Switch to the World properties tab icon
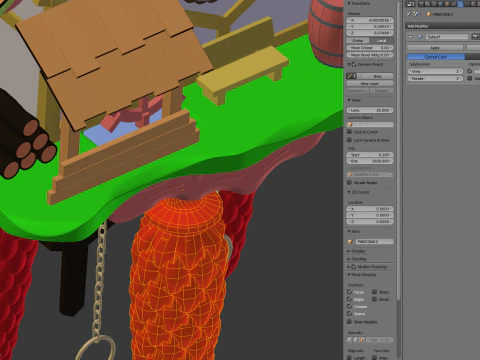Image resolution: width=480 pixels, height=360 pixels. tap(440, 4)
